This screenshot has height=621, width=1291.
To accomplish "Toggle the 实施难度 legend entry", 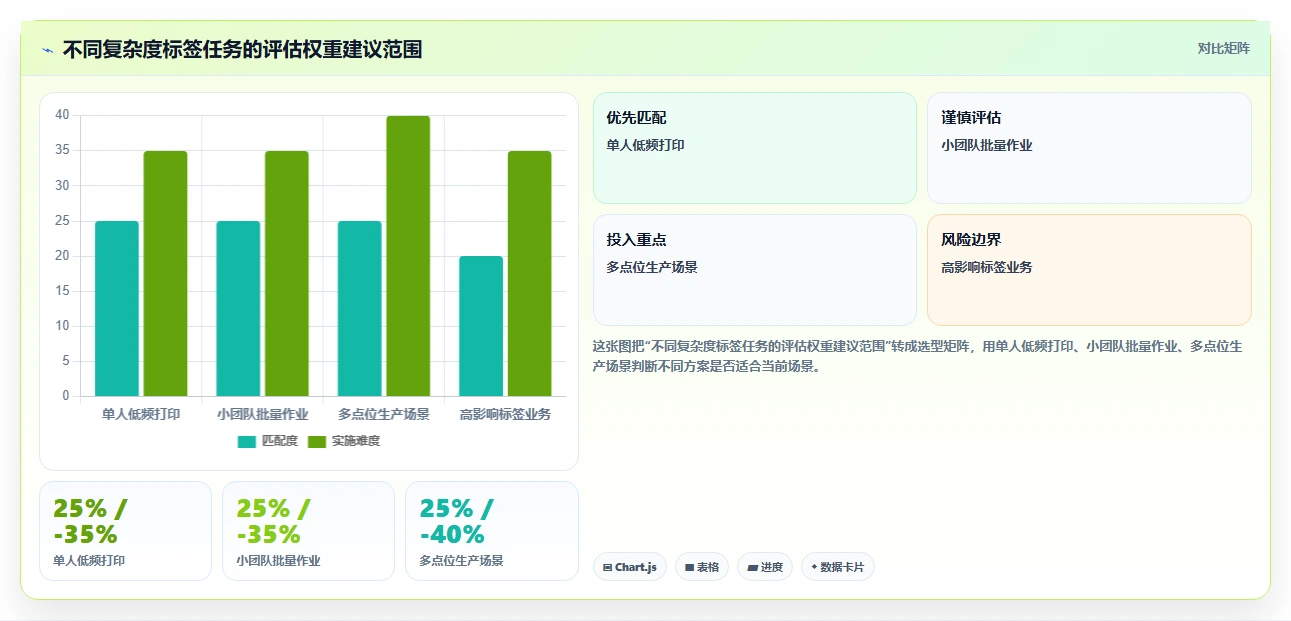I will tap(344, 441).
